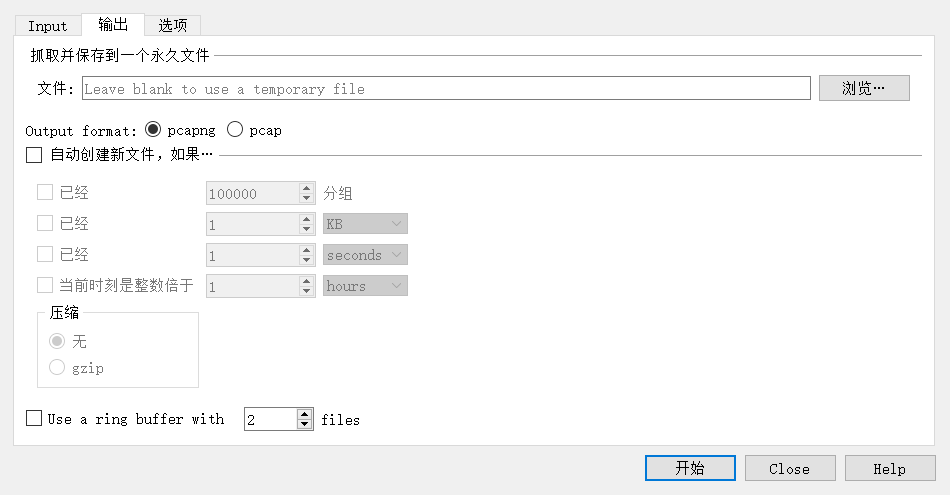Screen dimensions: 950x495
Task: Check the 当前时刻是整数倍于 checkbox
Action: click(45, 286)
